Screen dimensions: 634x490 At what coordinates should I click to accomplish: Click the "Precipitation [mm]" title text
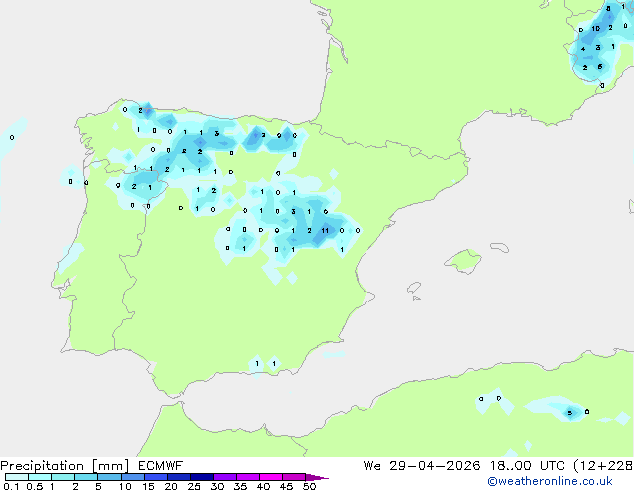[65, 466]
